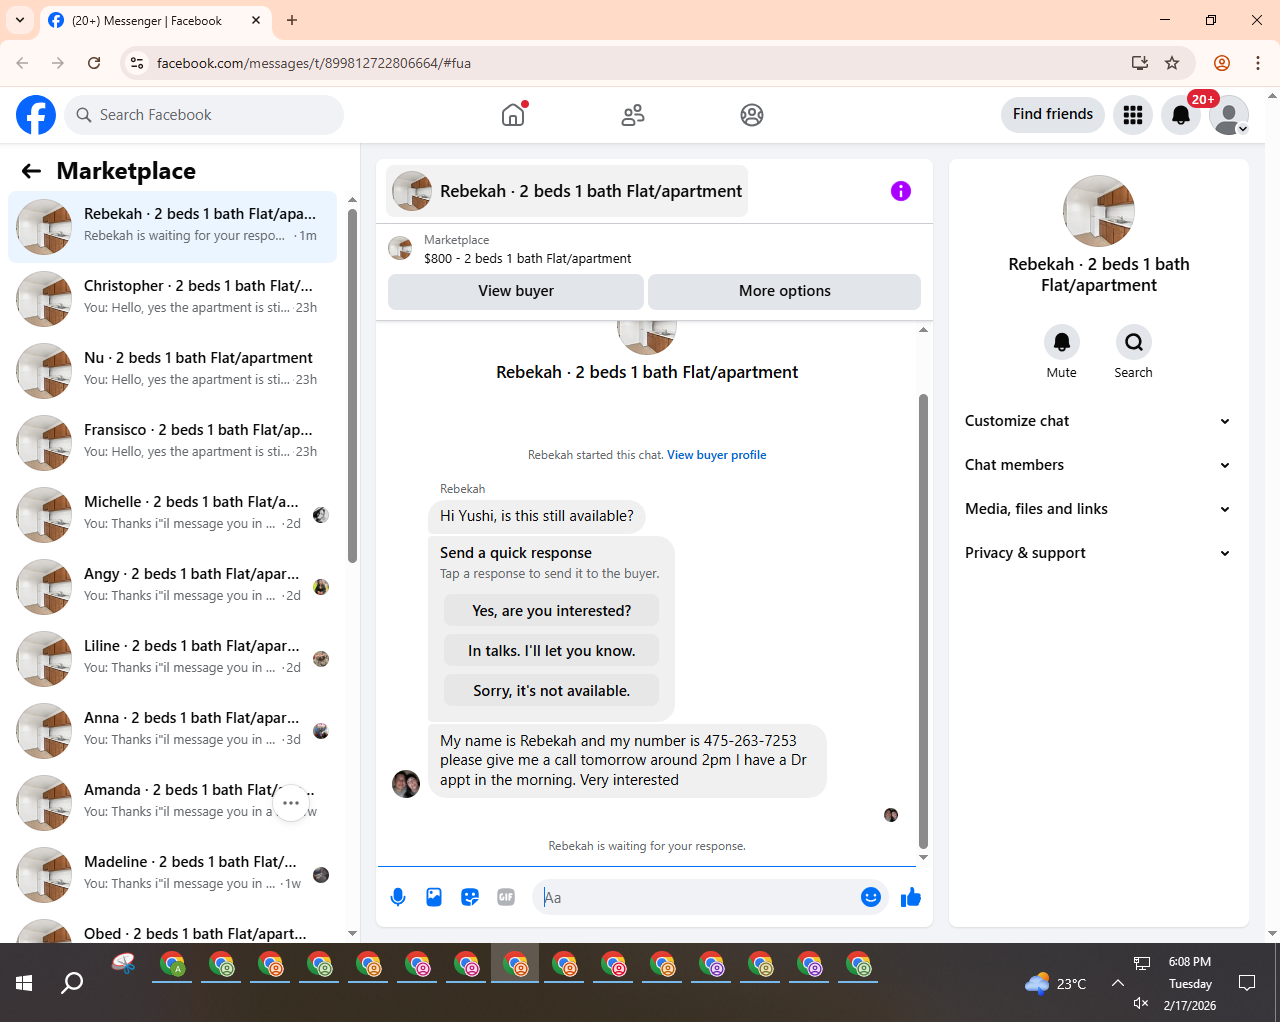
Task: Open Nu's apartment conversation
Action: click(x=172, y=371)
